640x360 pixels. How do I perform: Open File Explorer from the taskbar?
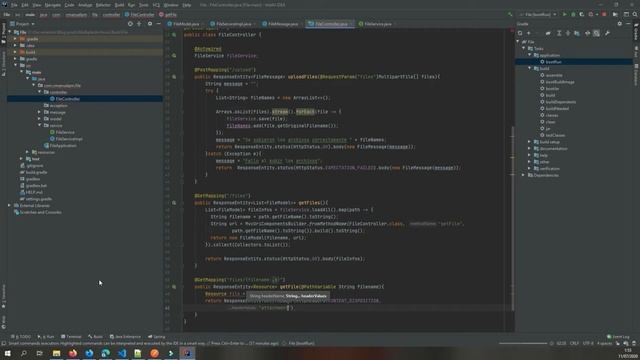(x=56, y=353)
